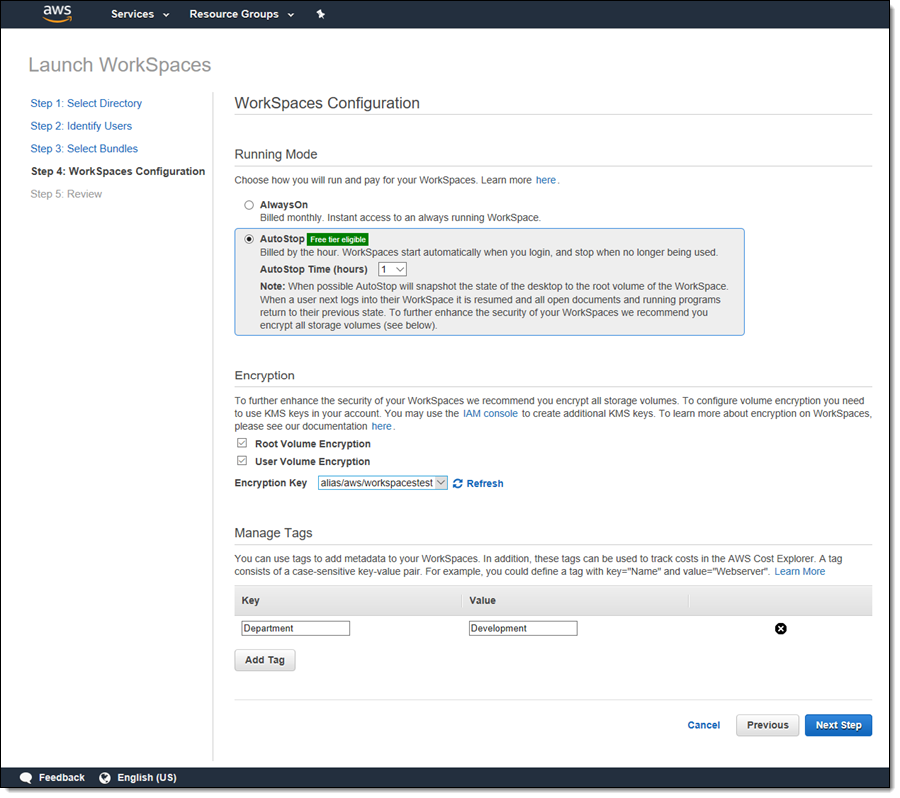900x798 pixels.
Task: Select Step 4: WorkSpaces Configuration
Action: pyautogui.click(x=118, y=171)
